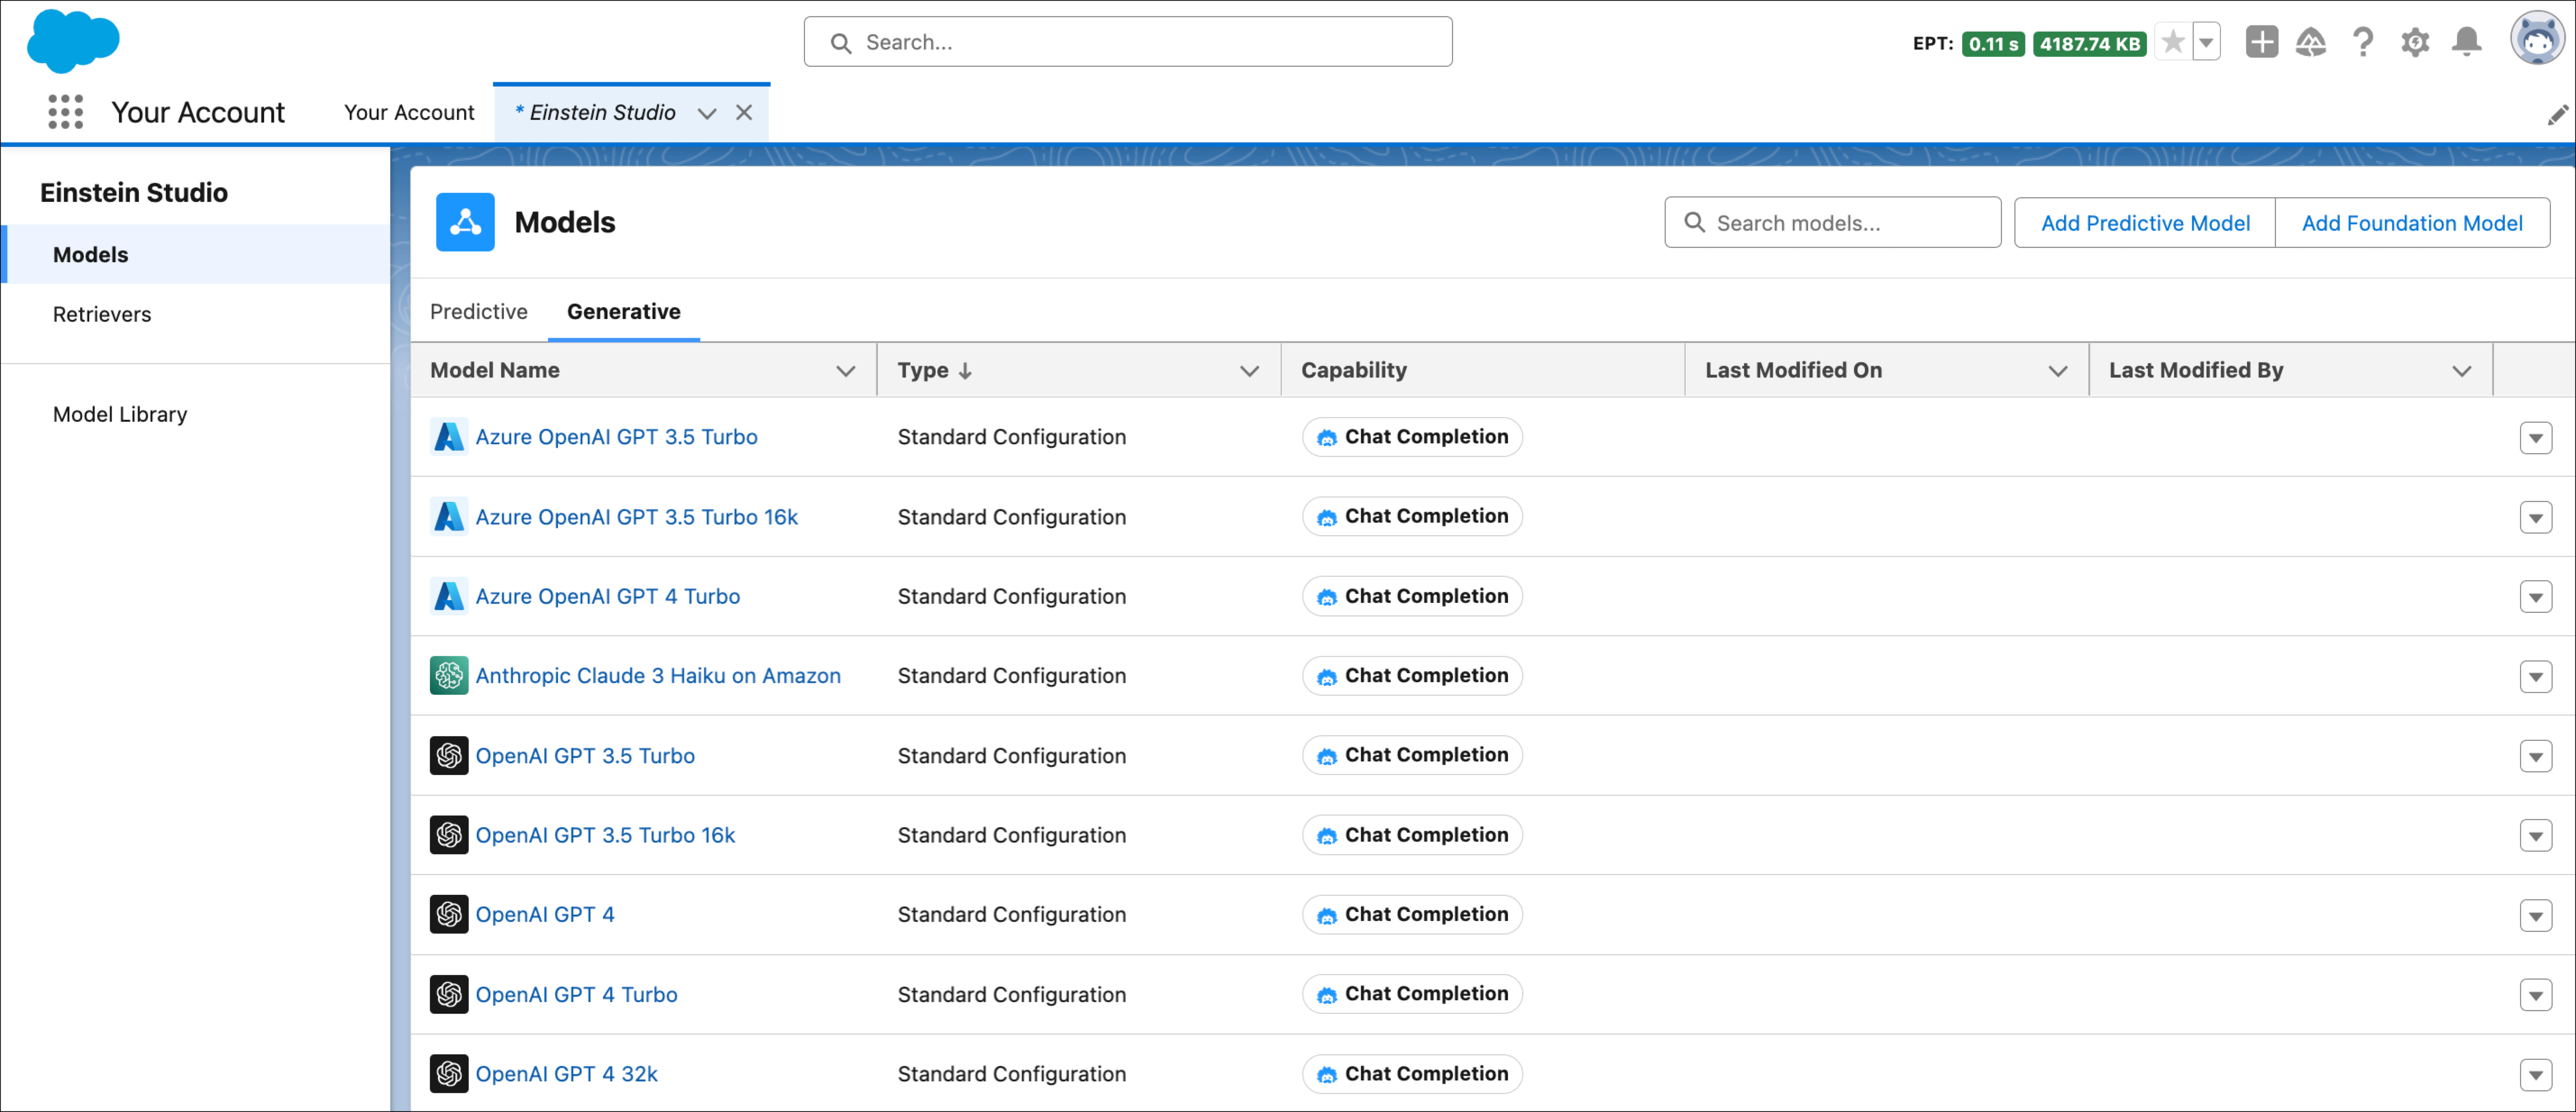Click the OpenAI icon beside OpenAI GPT 4

click(x=449, y=915)
